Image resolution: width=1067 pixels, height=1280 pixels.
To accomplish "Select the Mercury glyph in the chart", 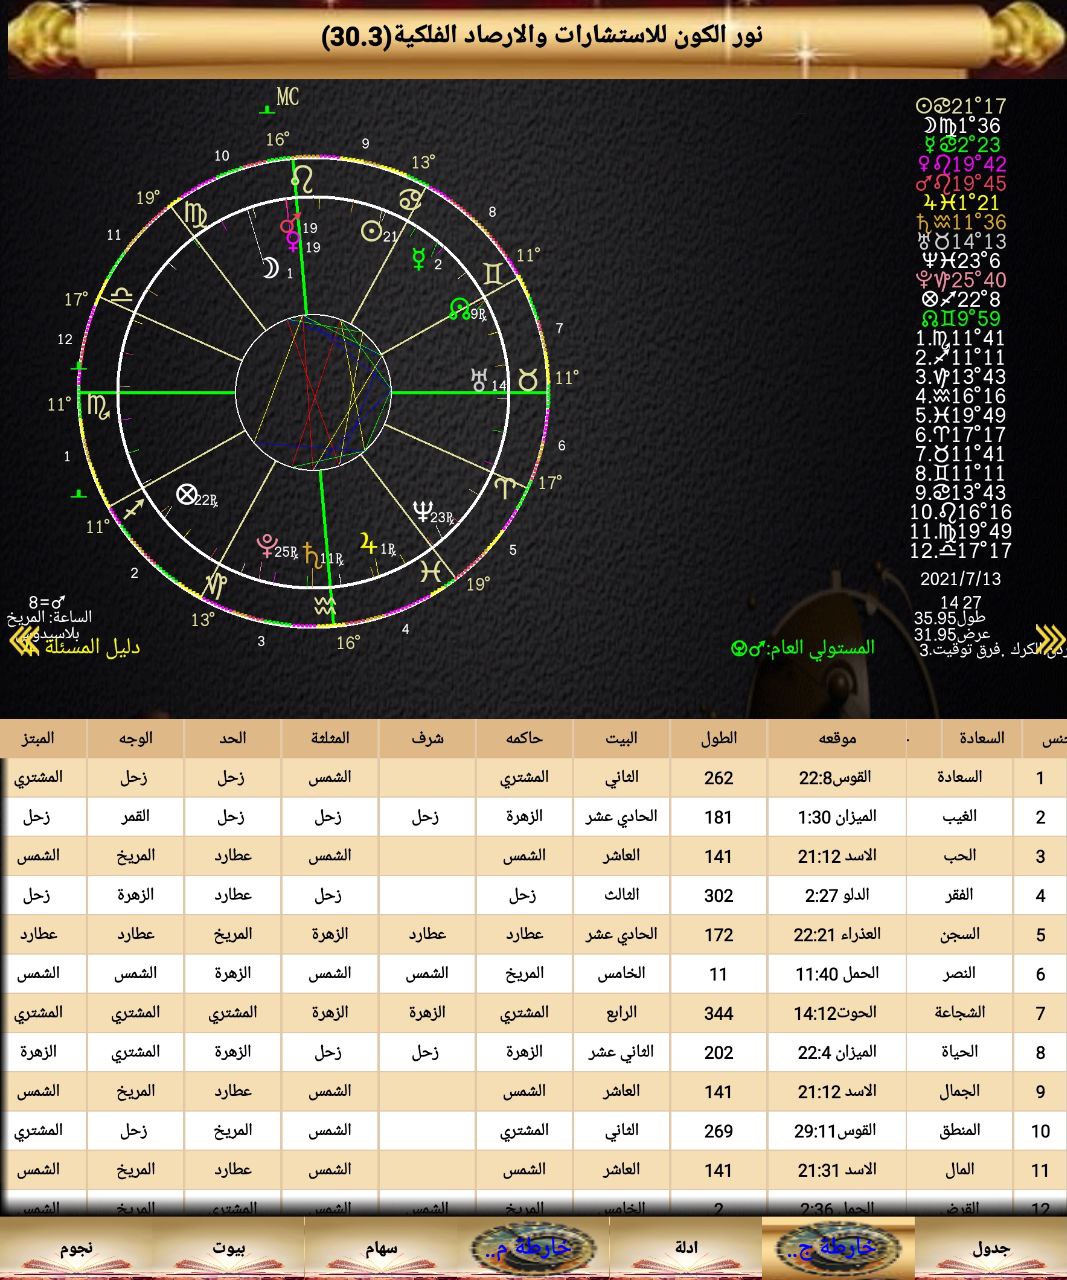I will (x=418, y=259).
